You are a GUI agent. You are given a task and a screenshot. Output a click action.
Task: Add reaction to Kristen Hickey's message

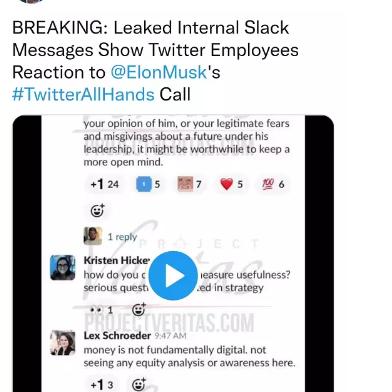coord(139,310)
